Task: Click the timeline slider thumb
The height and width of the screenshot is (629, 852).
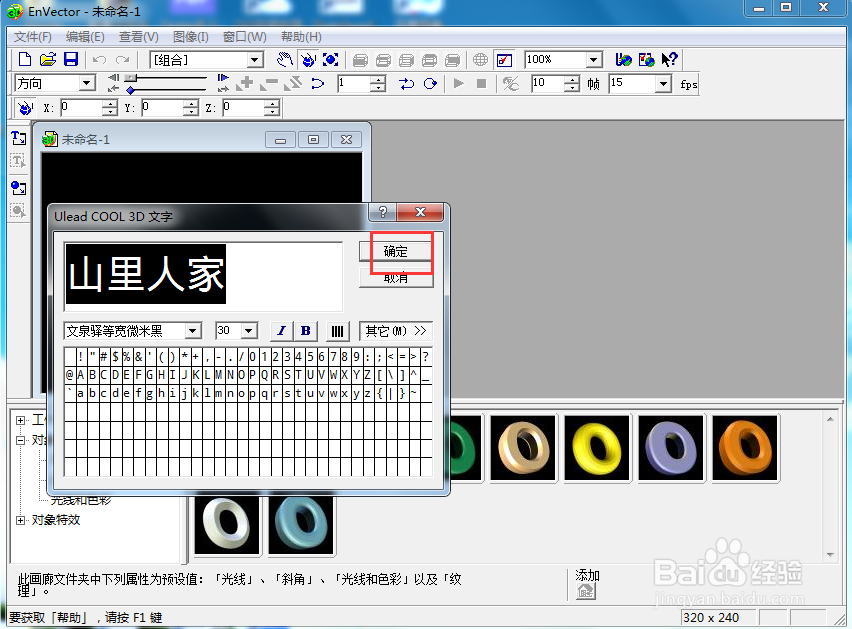Action: tap(131, 78)
